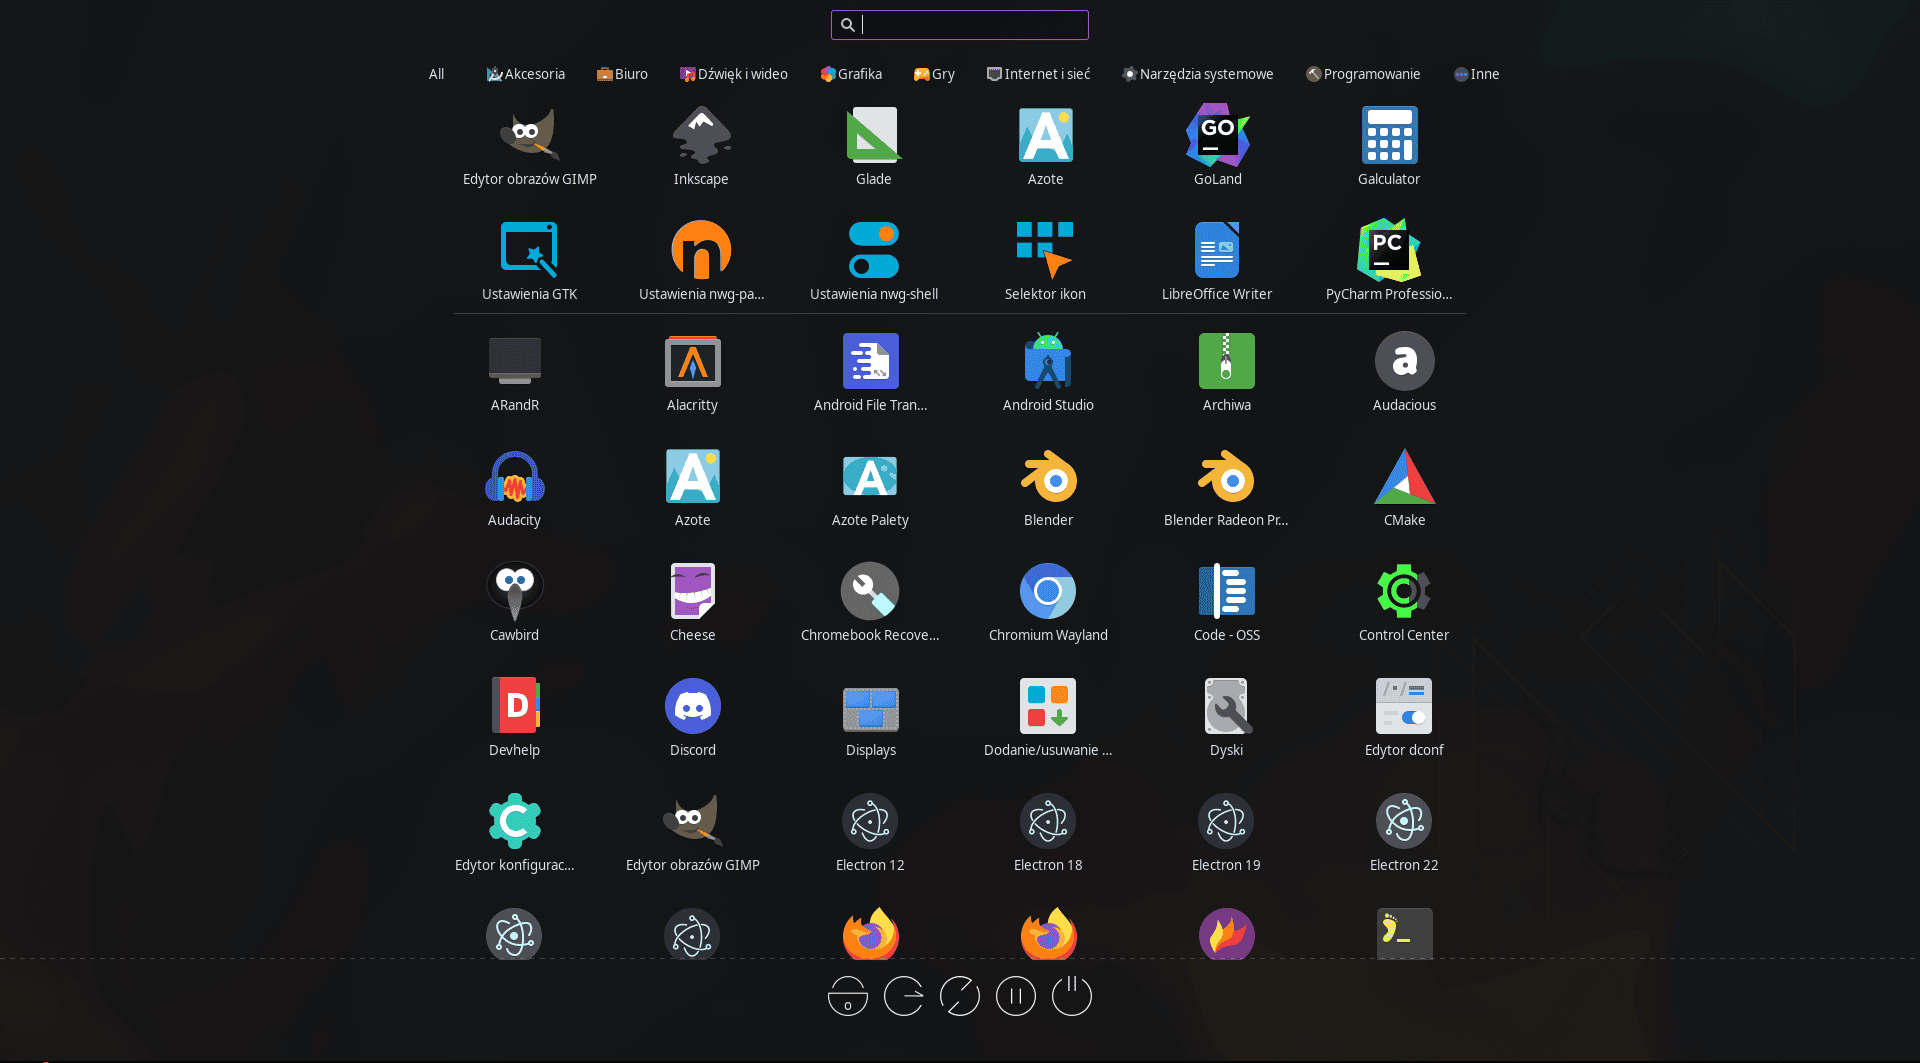Launch Audacity
The height and width of the screenshot is (1063, 1920).
point(515,487)
